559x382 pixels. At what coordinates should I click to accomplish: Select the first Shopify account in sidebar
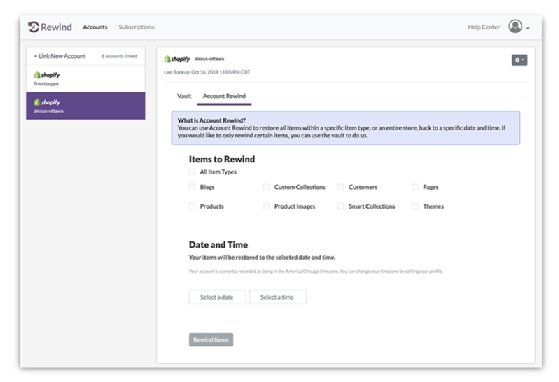(x=86, y=78)
